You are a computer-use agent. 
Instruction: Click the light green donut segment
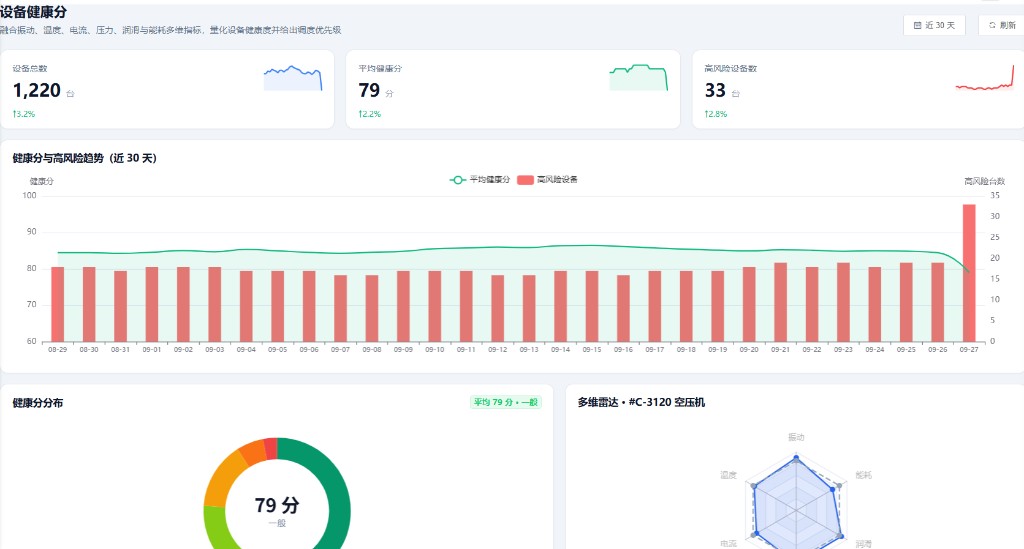[214, 527]
